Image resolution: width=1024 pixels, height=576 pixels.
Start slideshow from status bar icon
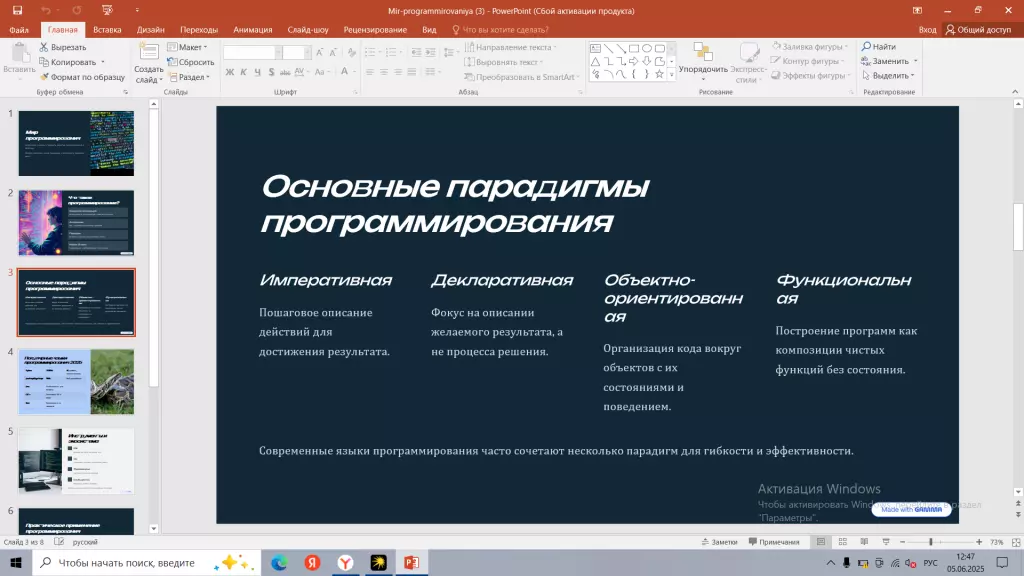point(886,541)
